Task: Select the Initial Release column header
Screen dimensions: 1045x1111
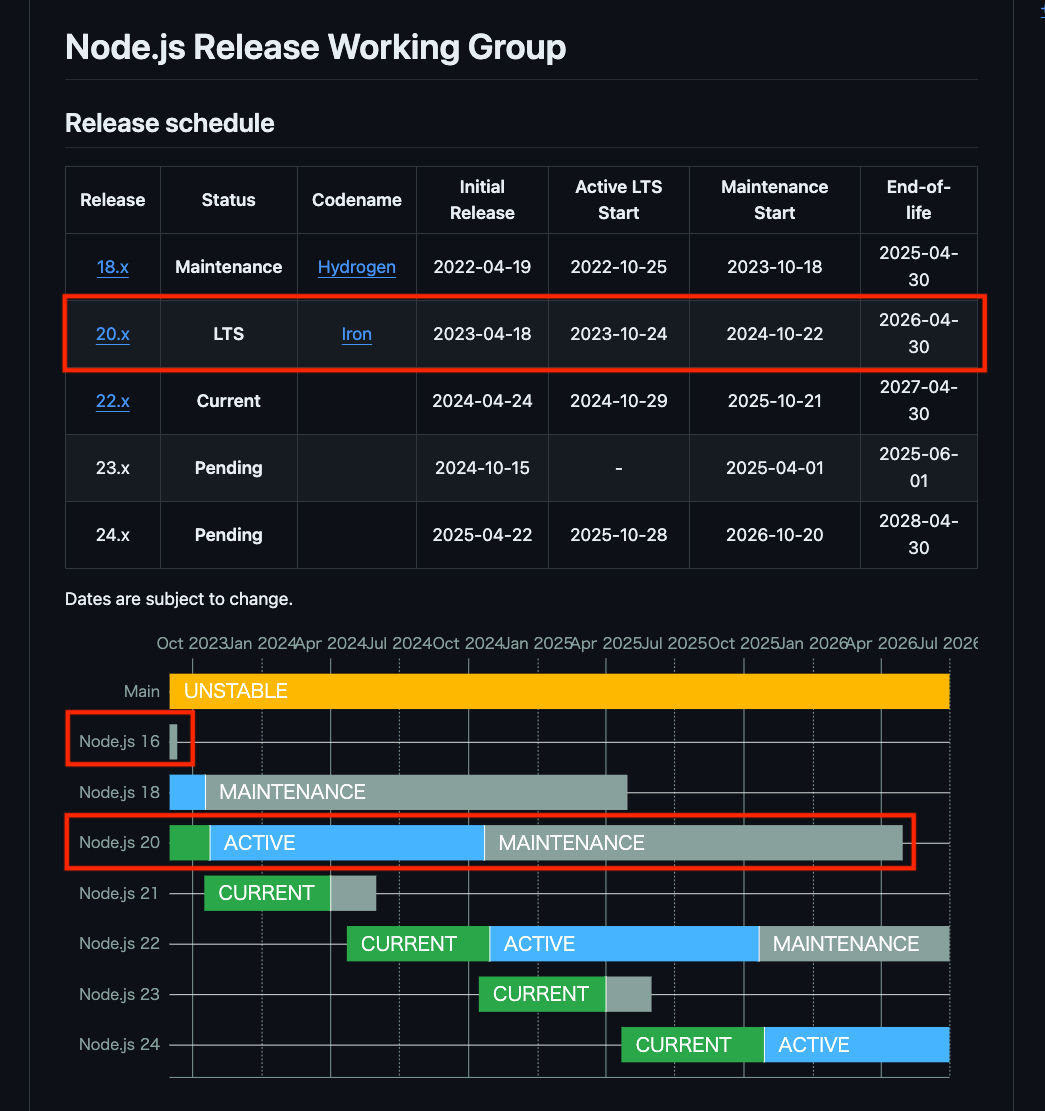Action: click(x=482, y=200)
